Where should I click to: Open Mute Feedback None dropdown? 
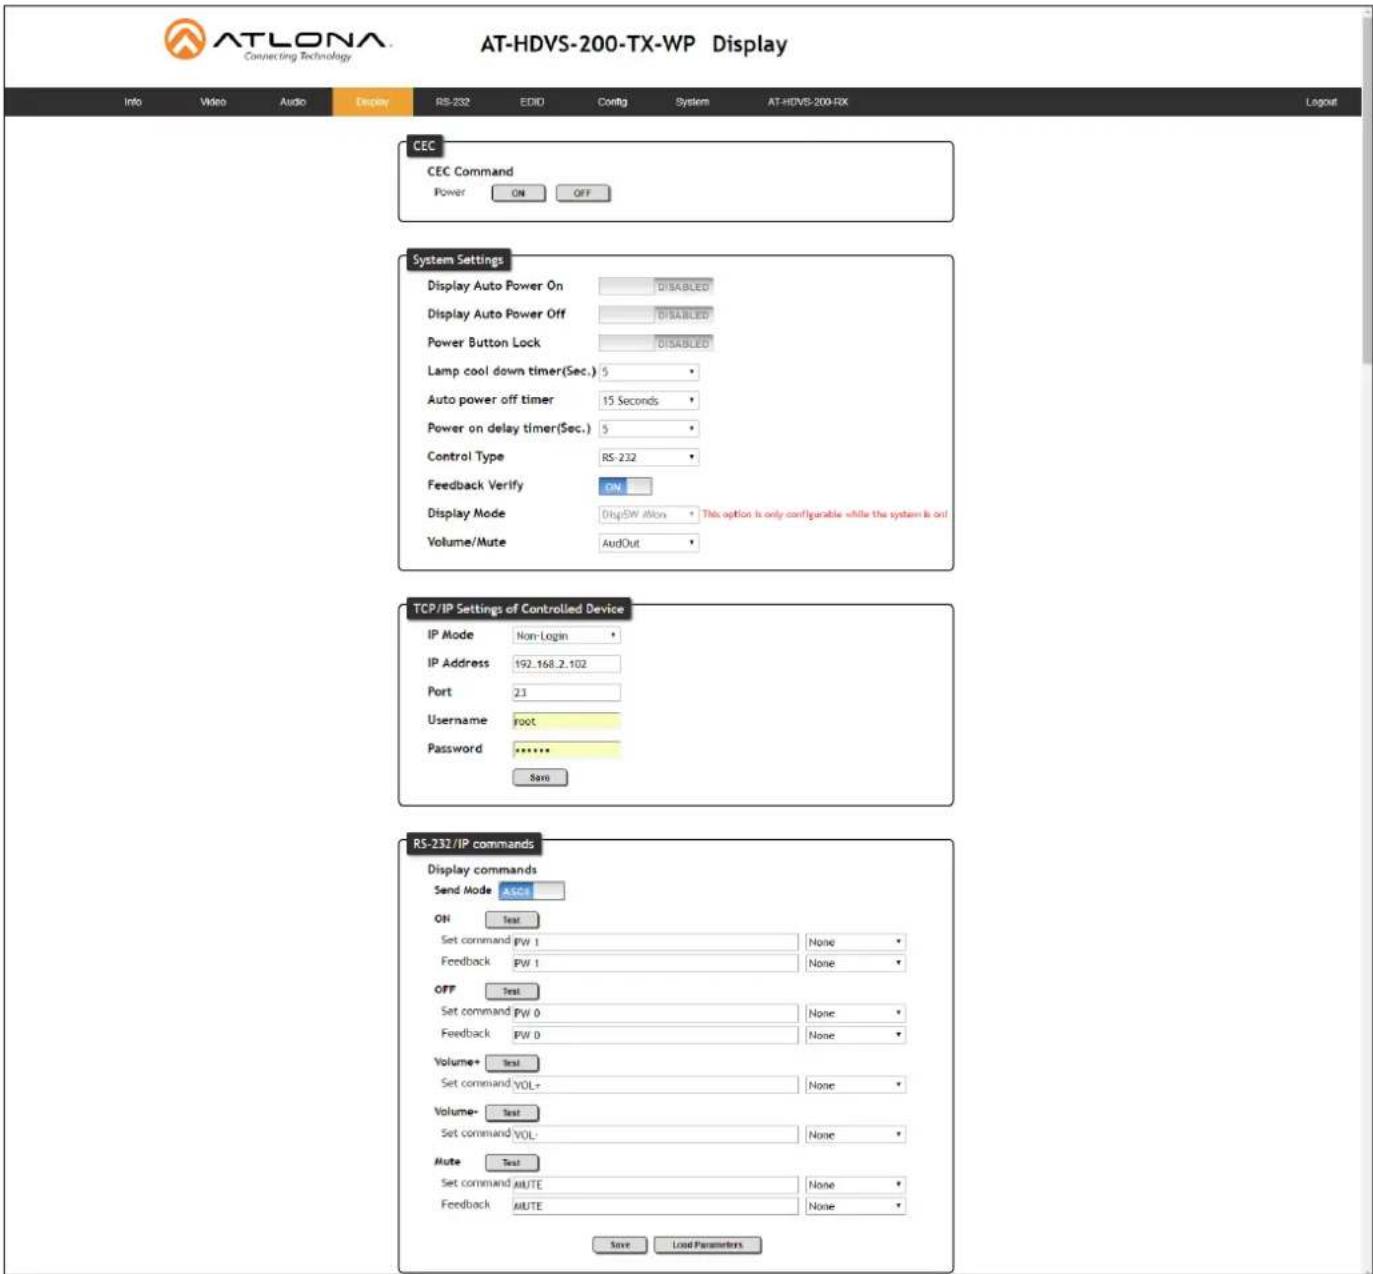855,1207
